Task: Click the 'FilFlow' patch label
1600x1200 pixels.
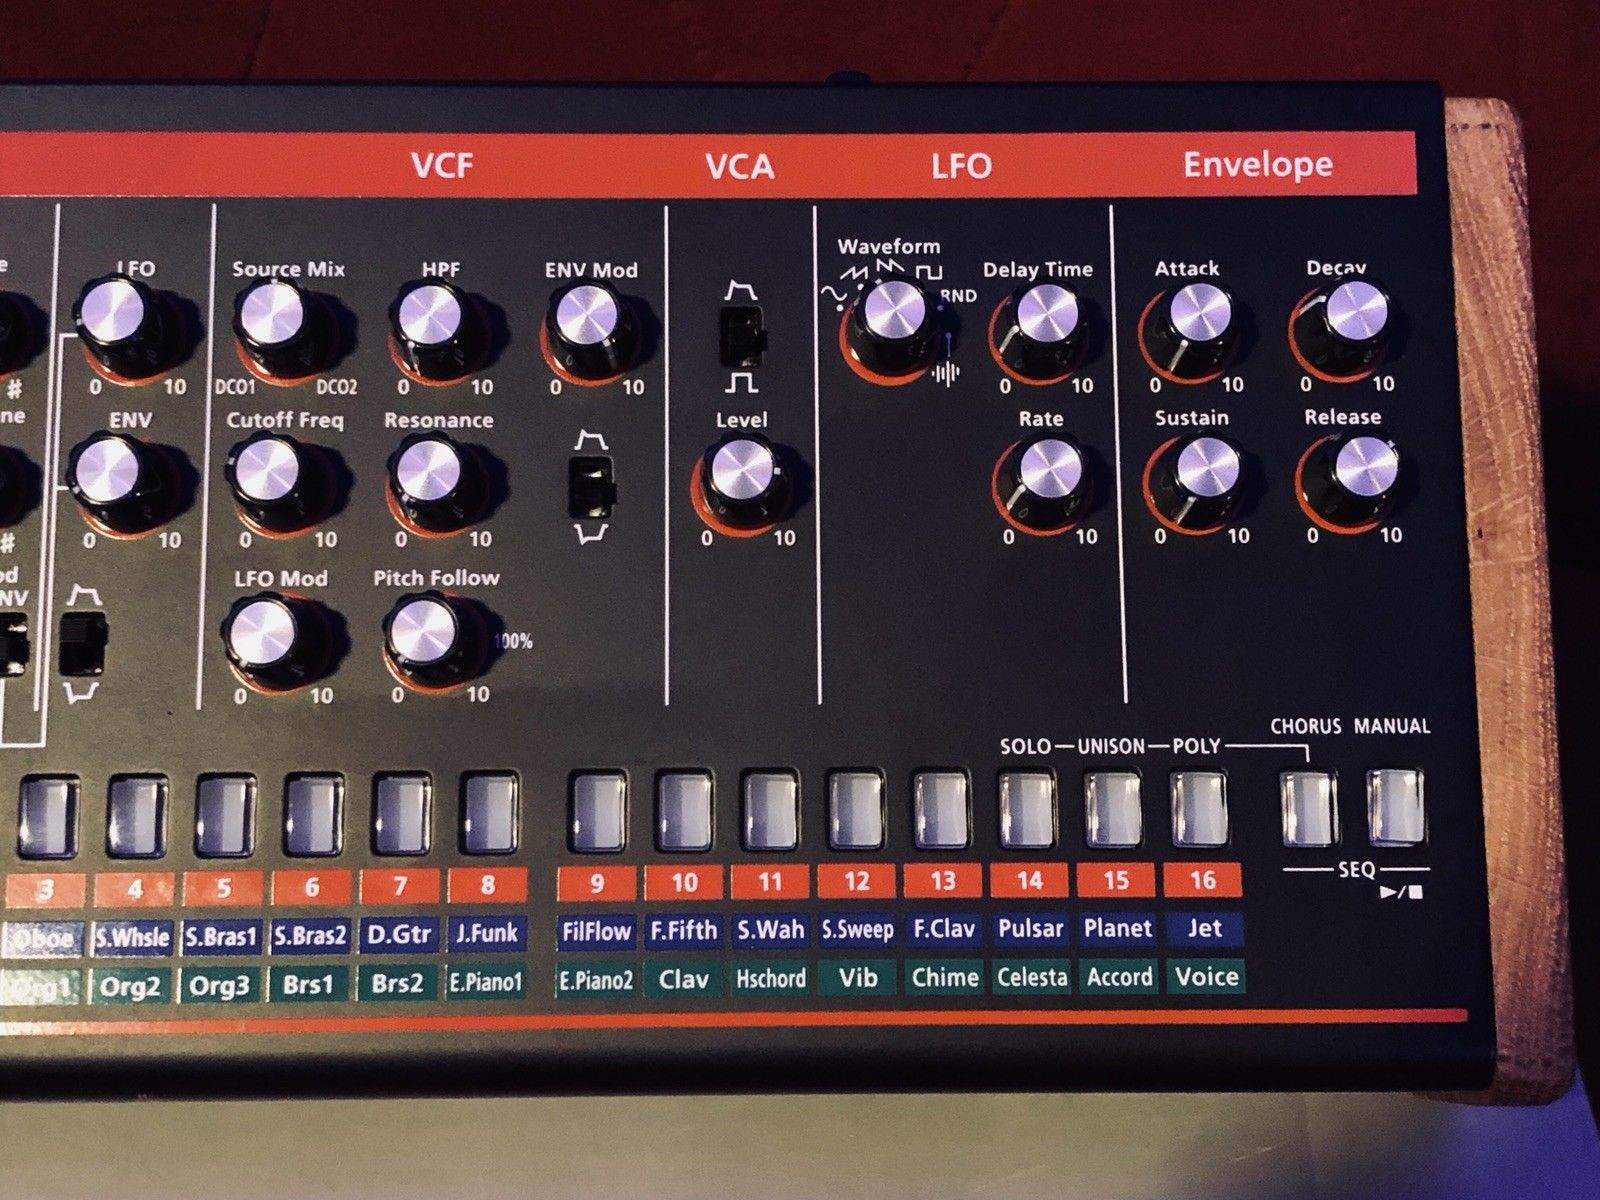Action: 596,932
